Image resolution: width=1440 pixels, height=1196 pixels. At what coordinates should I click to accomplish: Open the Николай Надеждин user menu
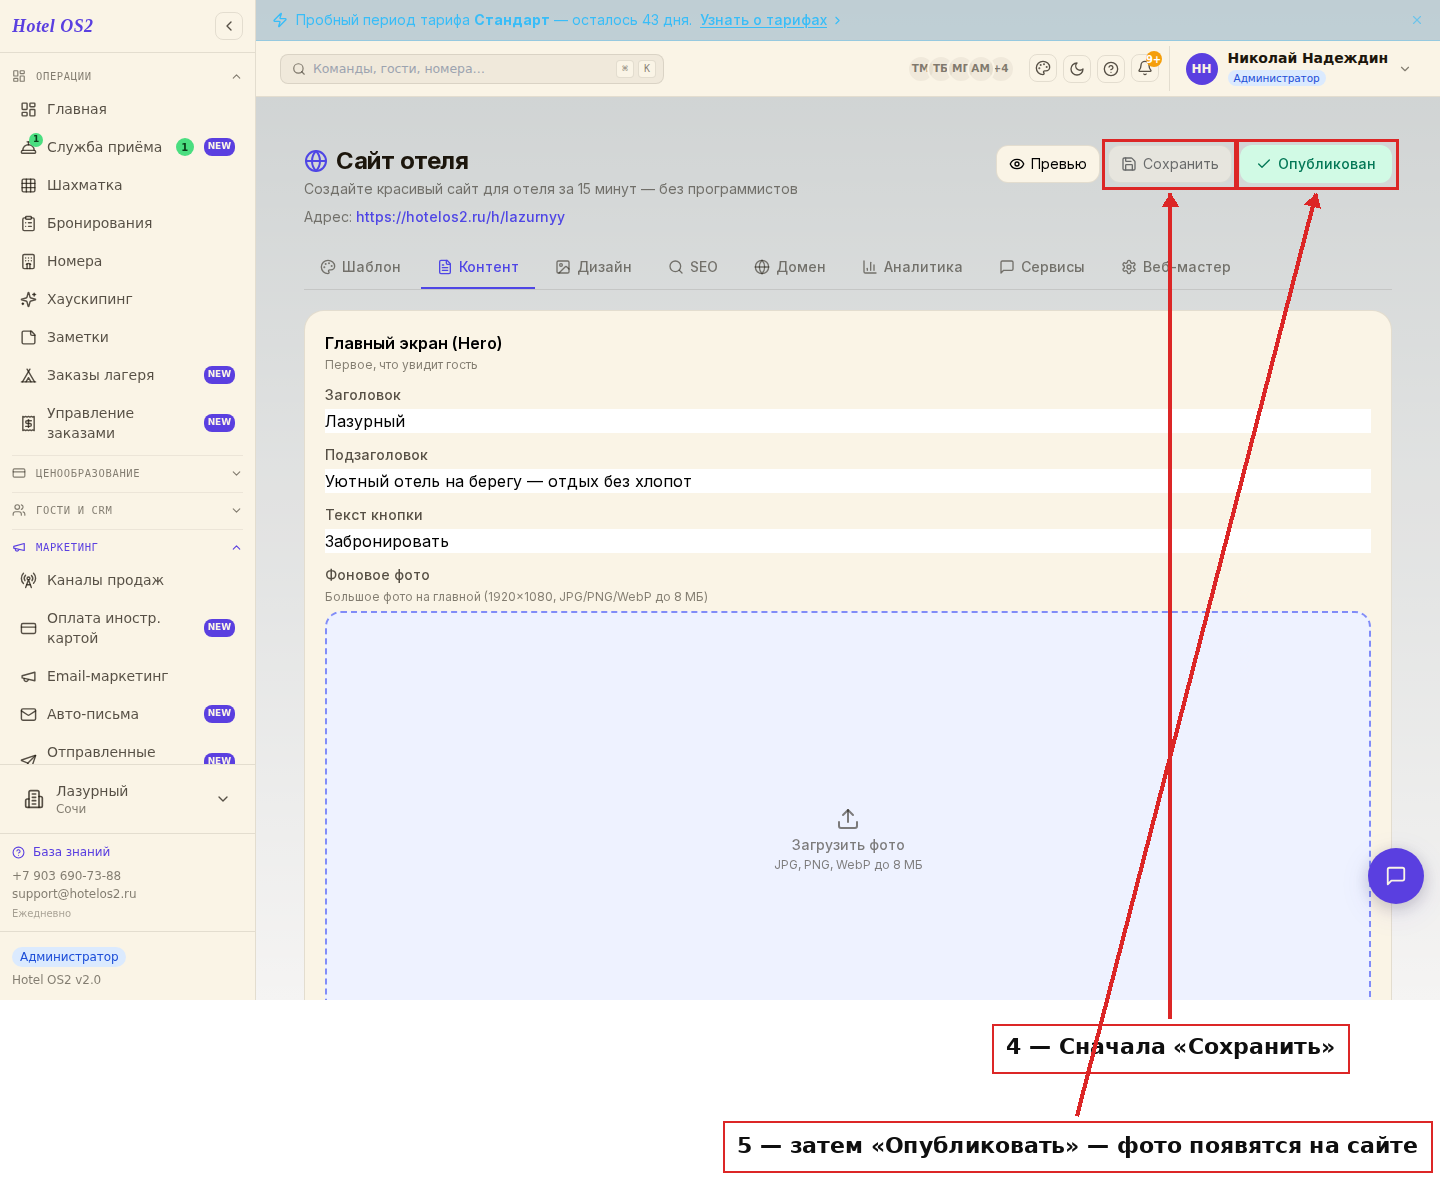[x=1298, y=68]
